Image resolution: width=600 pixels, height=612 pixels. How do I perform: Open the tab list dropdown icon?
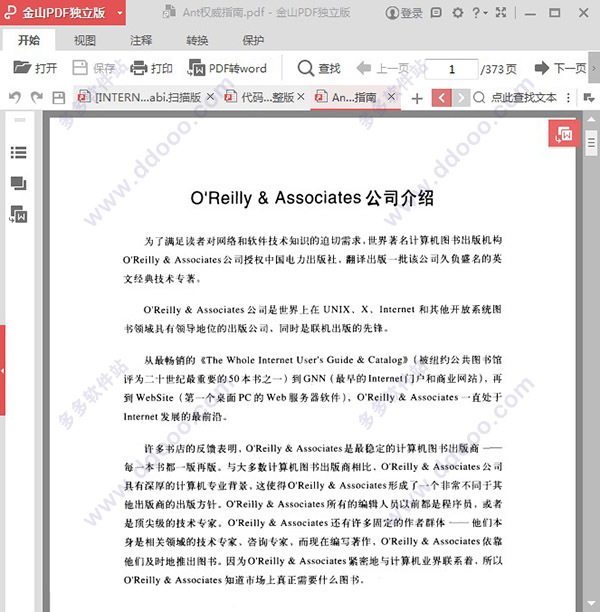[x=589, y=98]
